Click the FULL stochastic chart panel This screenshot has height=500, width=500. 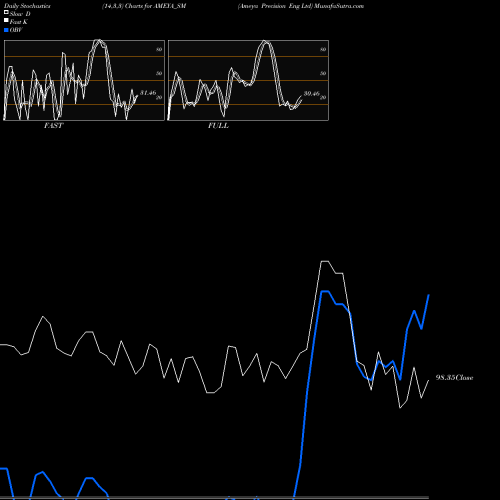tap(248, 80)
